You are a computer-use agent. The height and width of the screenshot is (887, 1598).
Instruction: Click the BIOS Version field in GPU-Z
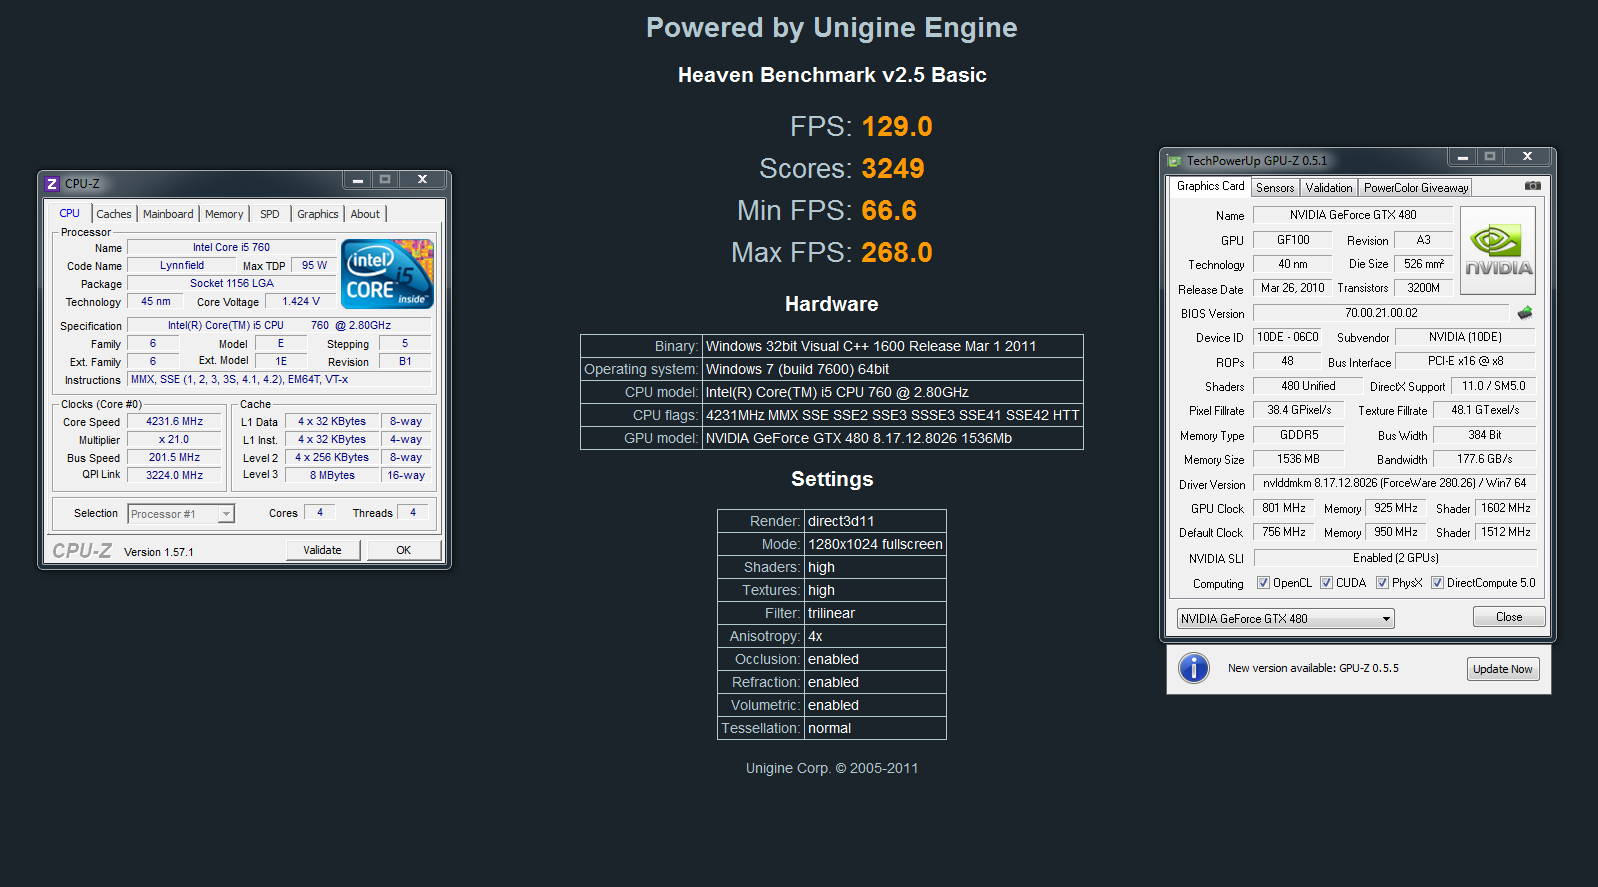(x=1380, y=313)
